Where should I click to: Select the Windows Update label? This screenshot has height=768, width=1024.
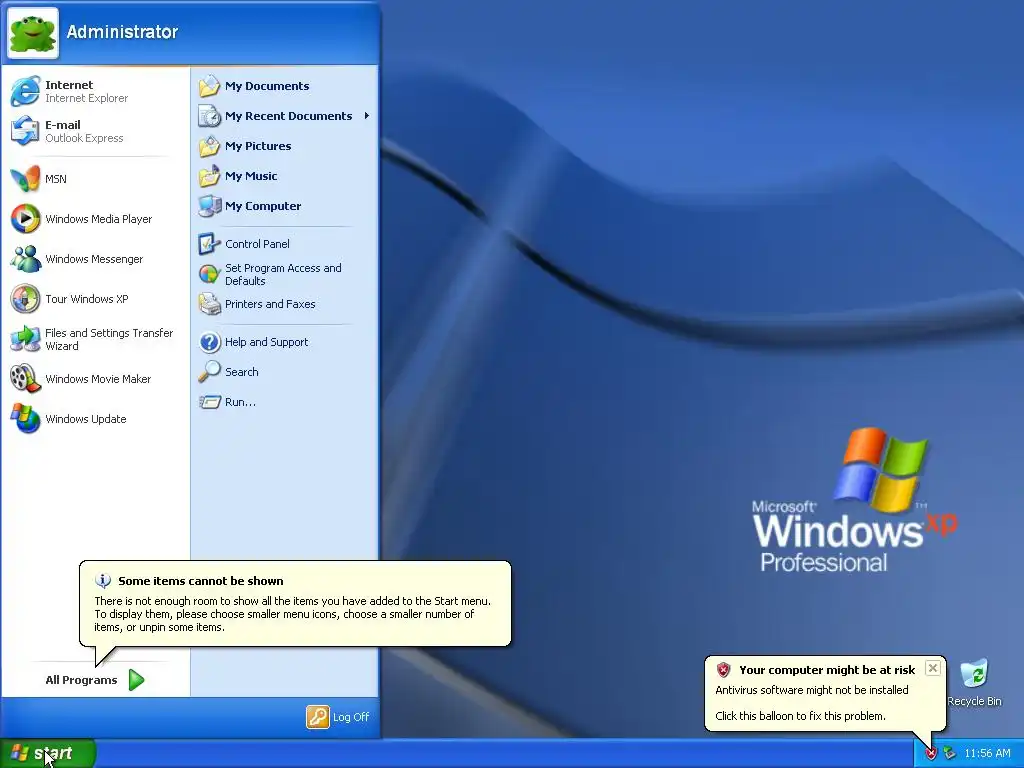(86, 419)
